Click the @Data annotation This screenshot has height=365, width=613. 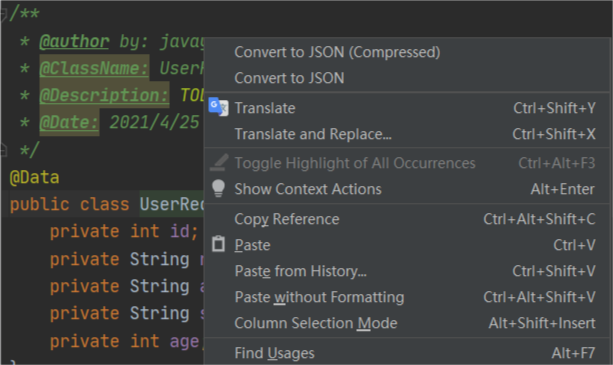(x=34, y=177)
